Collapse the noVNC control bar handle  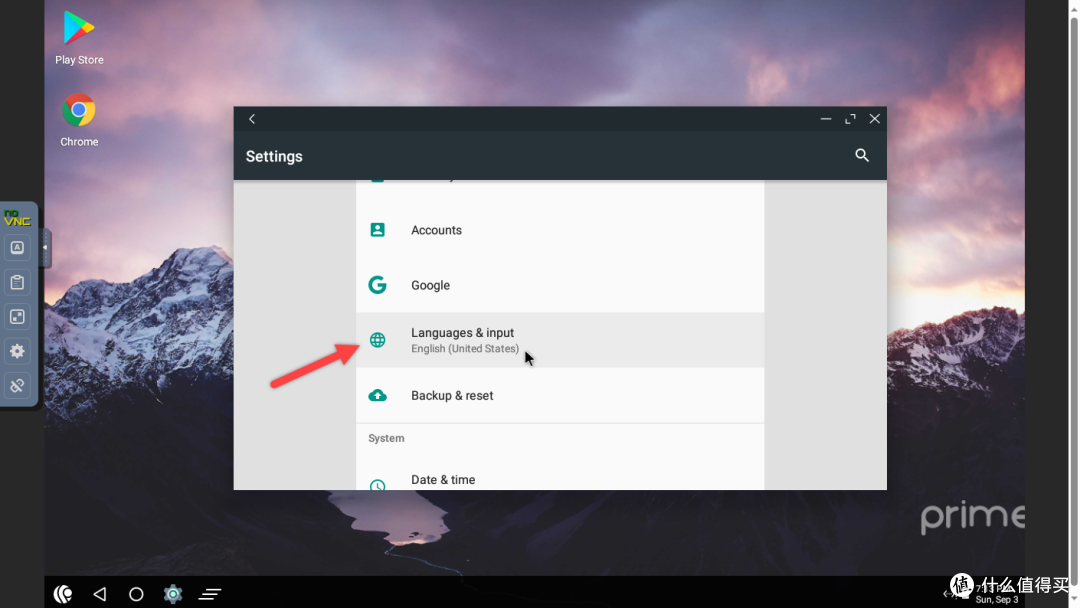(45, 248)
